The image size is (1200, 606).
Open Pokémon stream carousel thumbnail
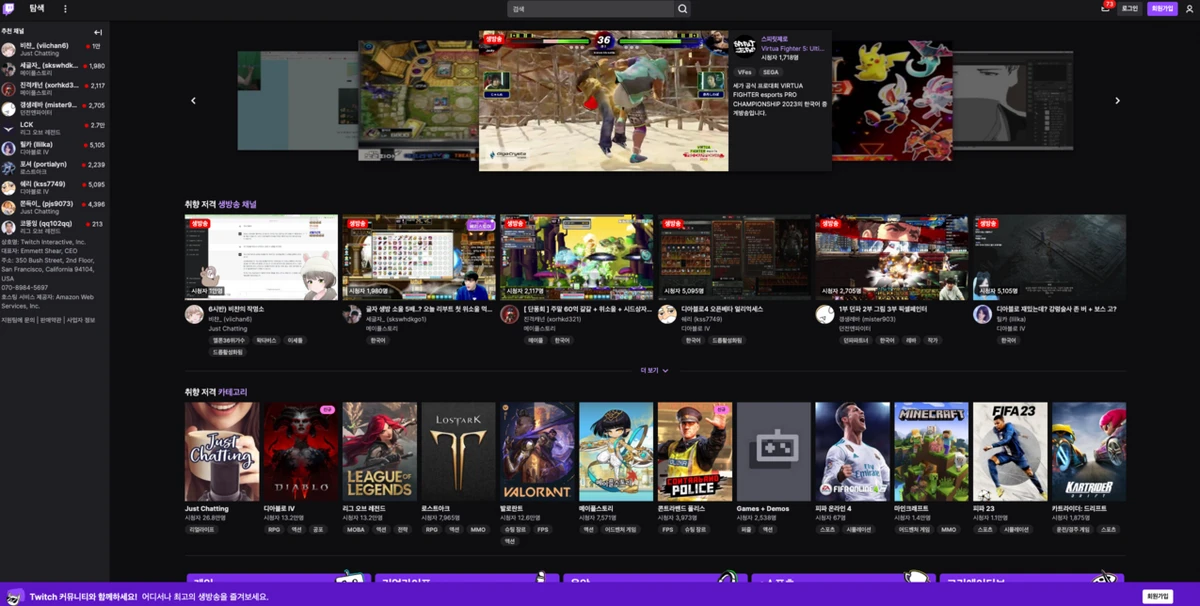[892, 100]
